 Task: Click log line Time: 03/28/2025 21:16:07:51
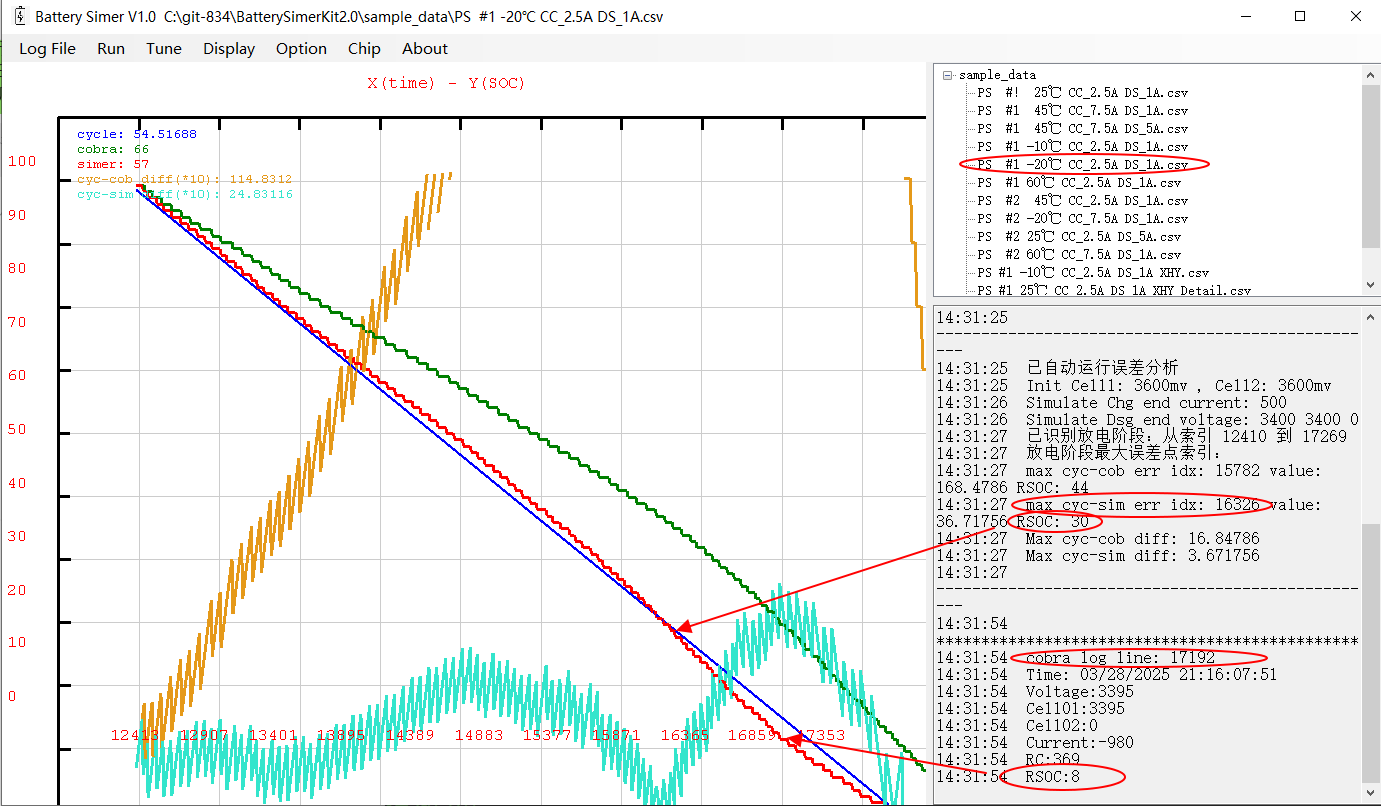point(1107,675)
